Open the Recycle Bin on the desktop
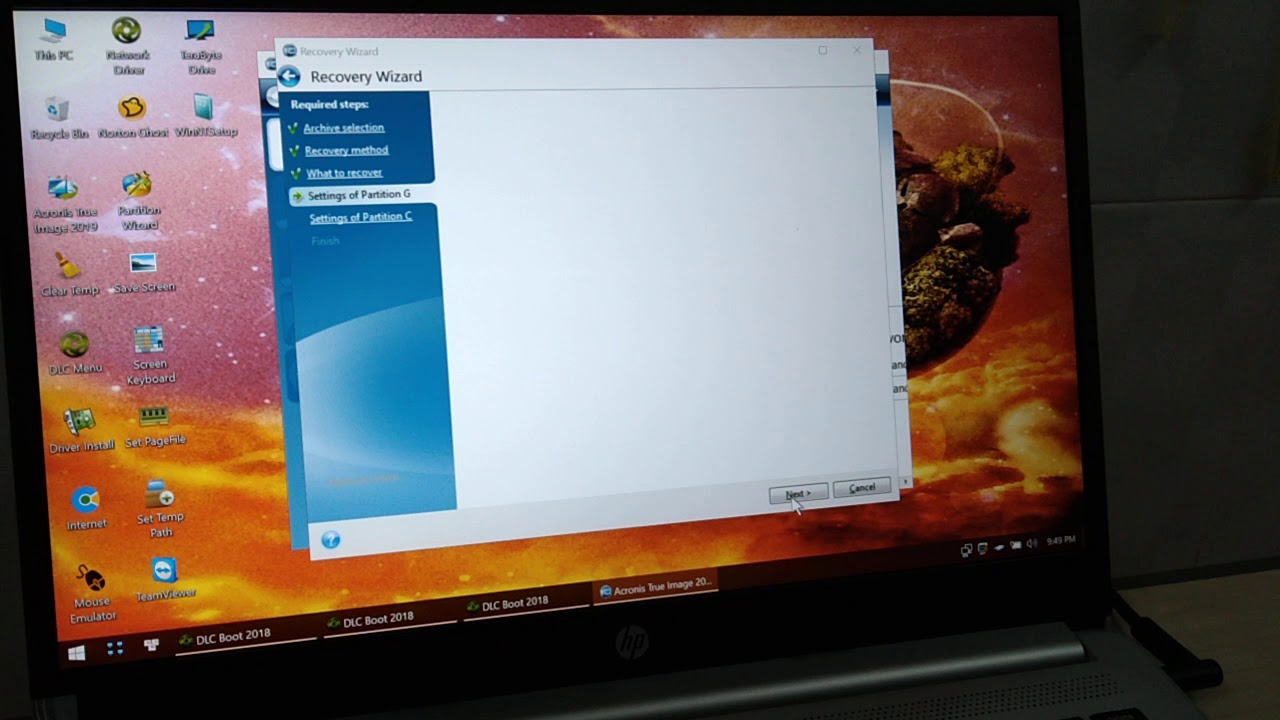Viewport: 1280px width, 720px height. 59,117
